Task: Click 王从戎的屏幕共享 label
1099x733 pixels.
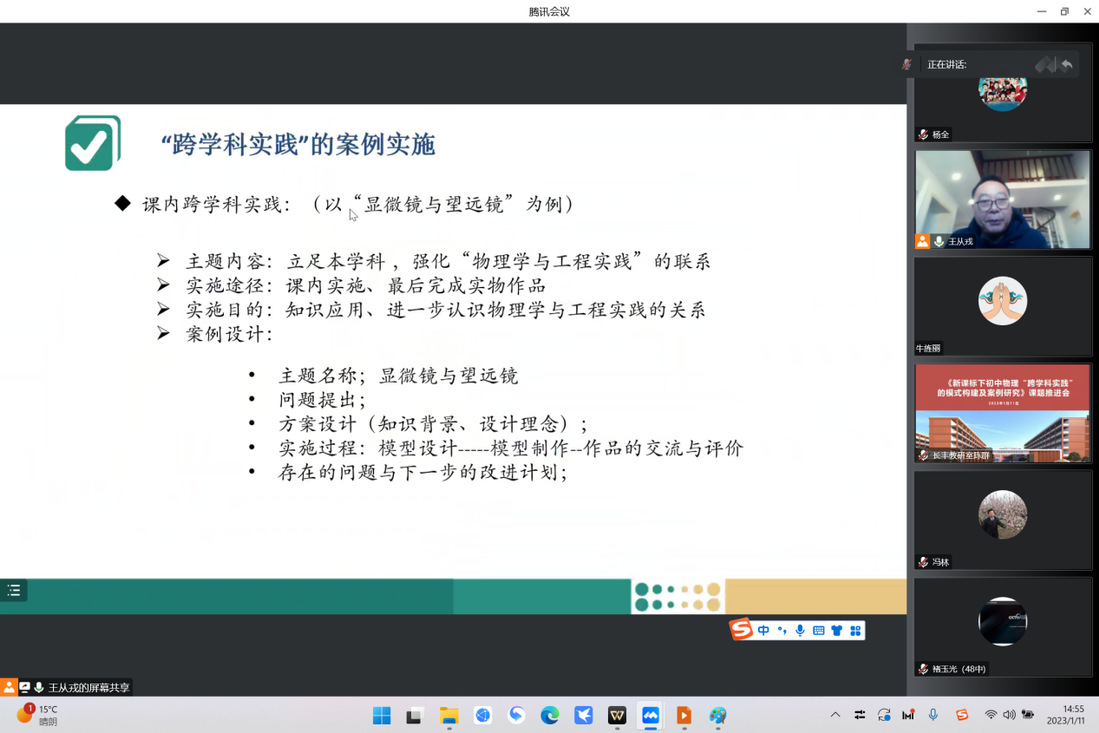Action: pyautogui.click(x=88, y=687)
